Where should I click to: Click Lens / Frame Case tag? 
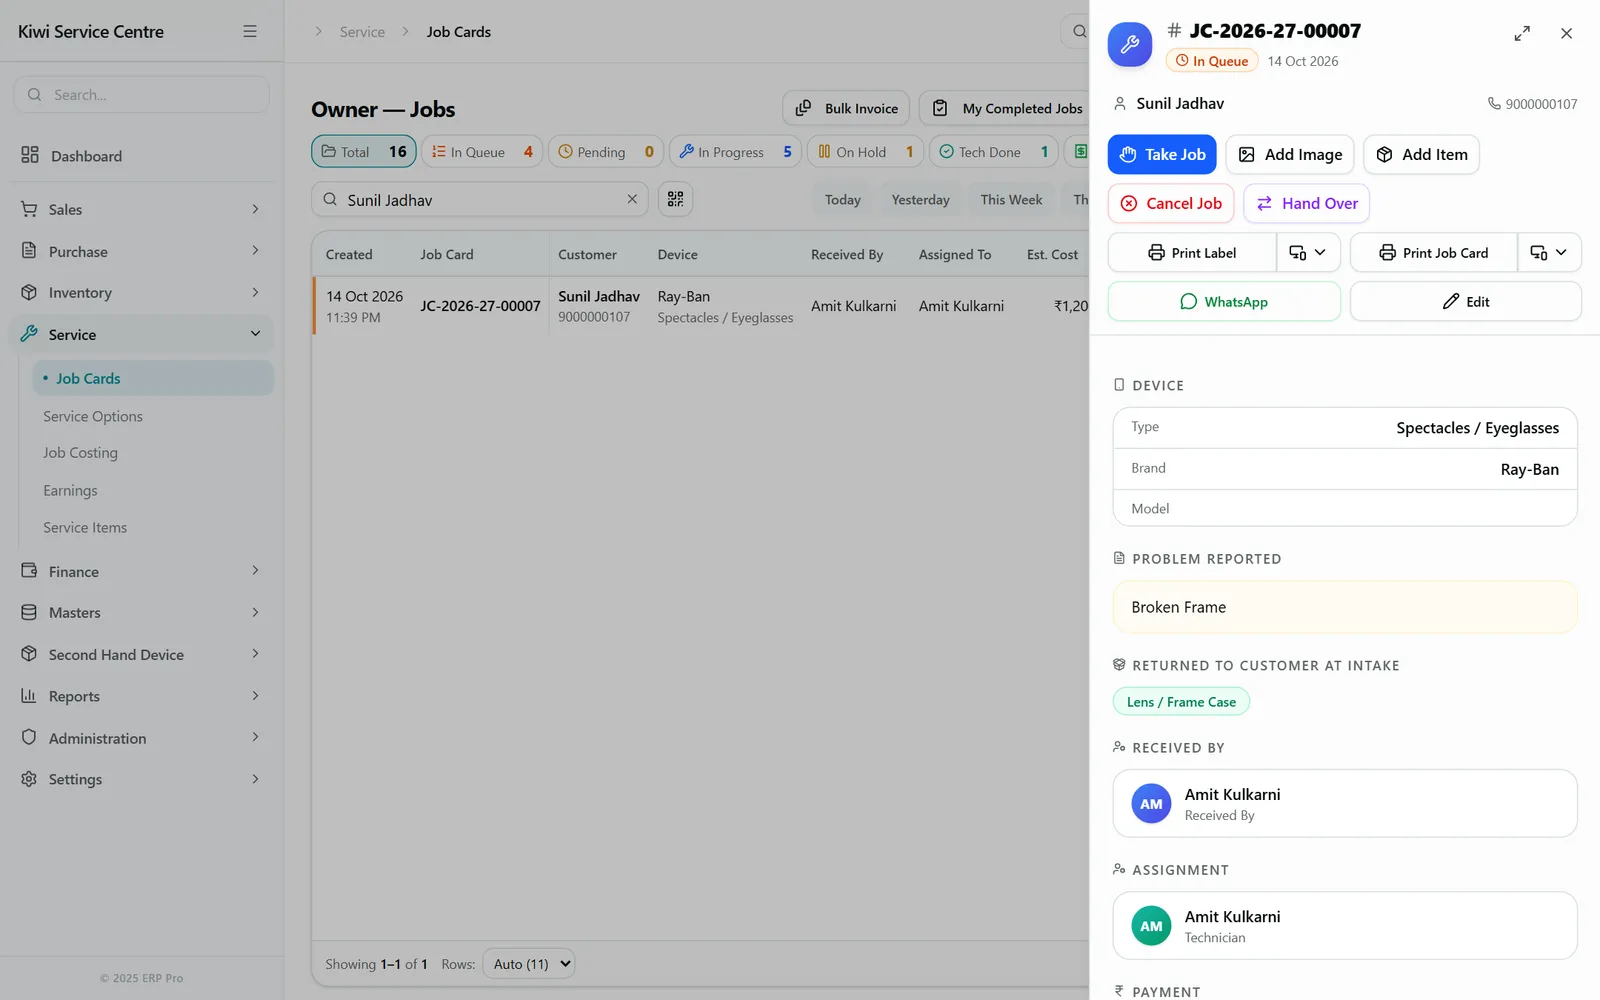click(x=1181, y=702)
